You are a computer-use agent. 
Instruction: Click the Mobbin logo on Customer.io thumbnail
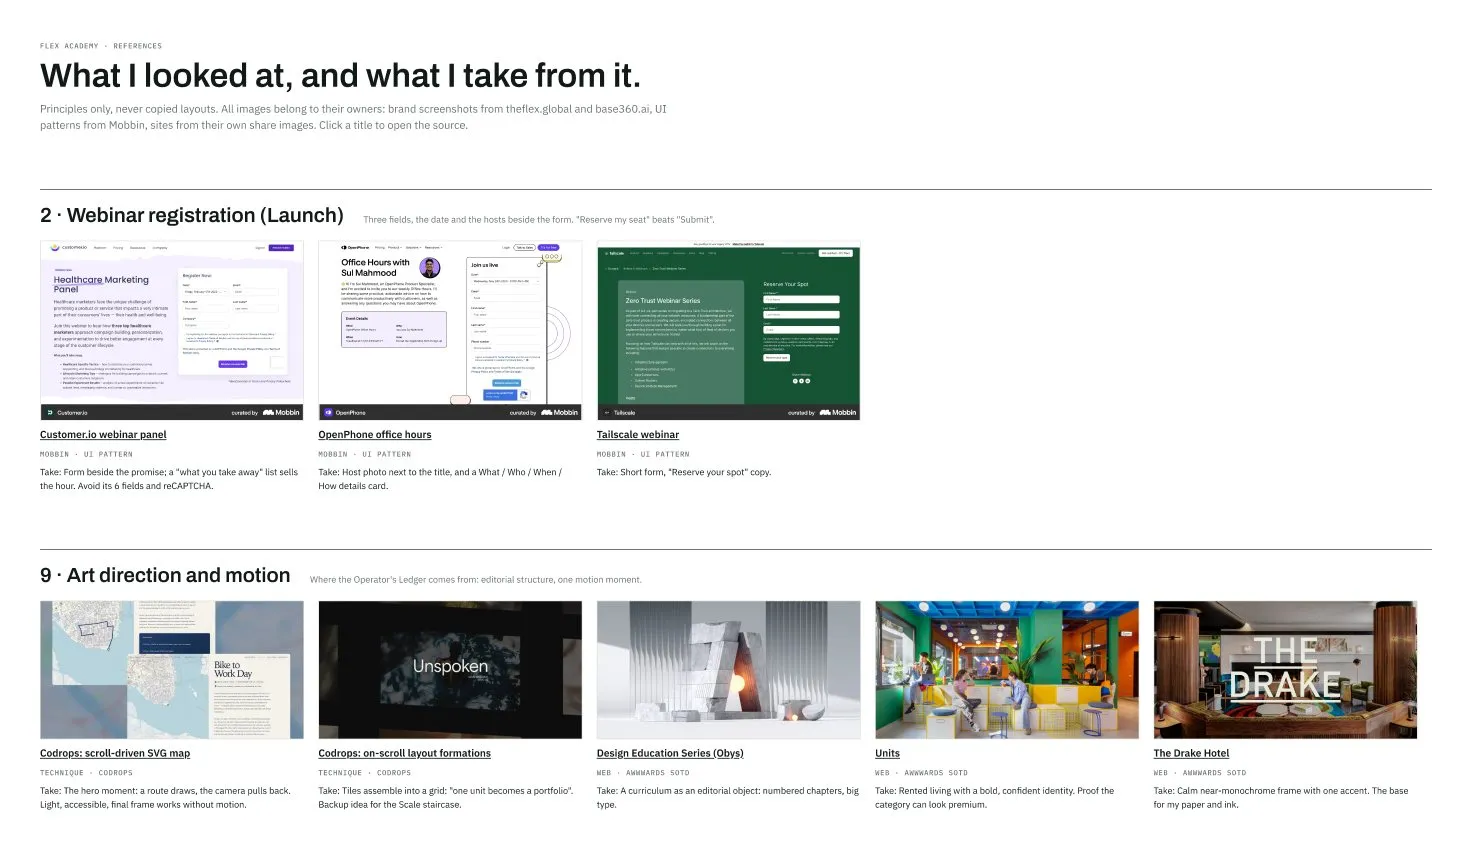pos(281,413)
